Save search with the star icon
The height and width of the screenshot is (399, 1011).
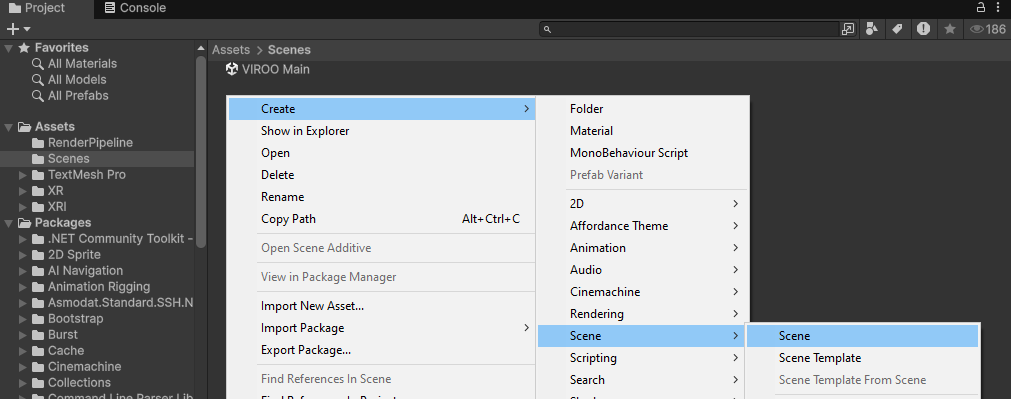tap(950, 29)
